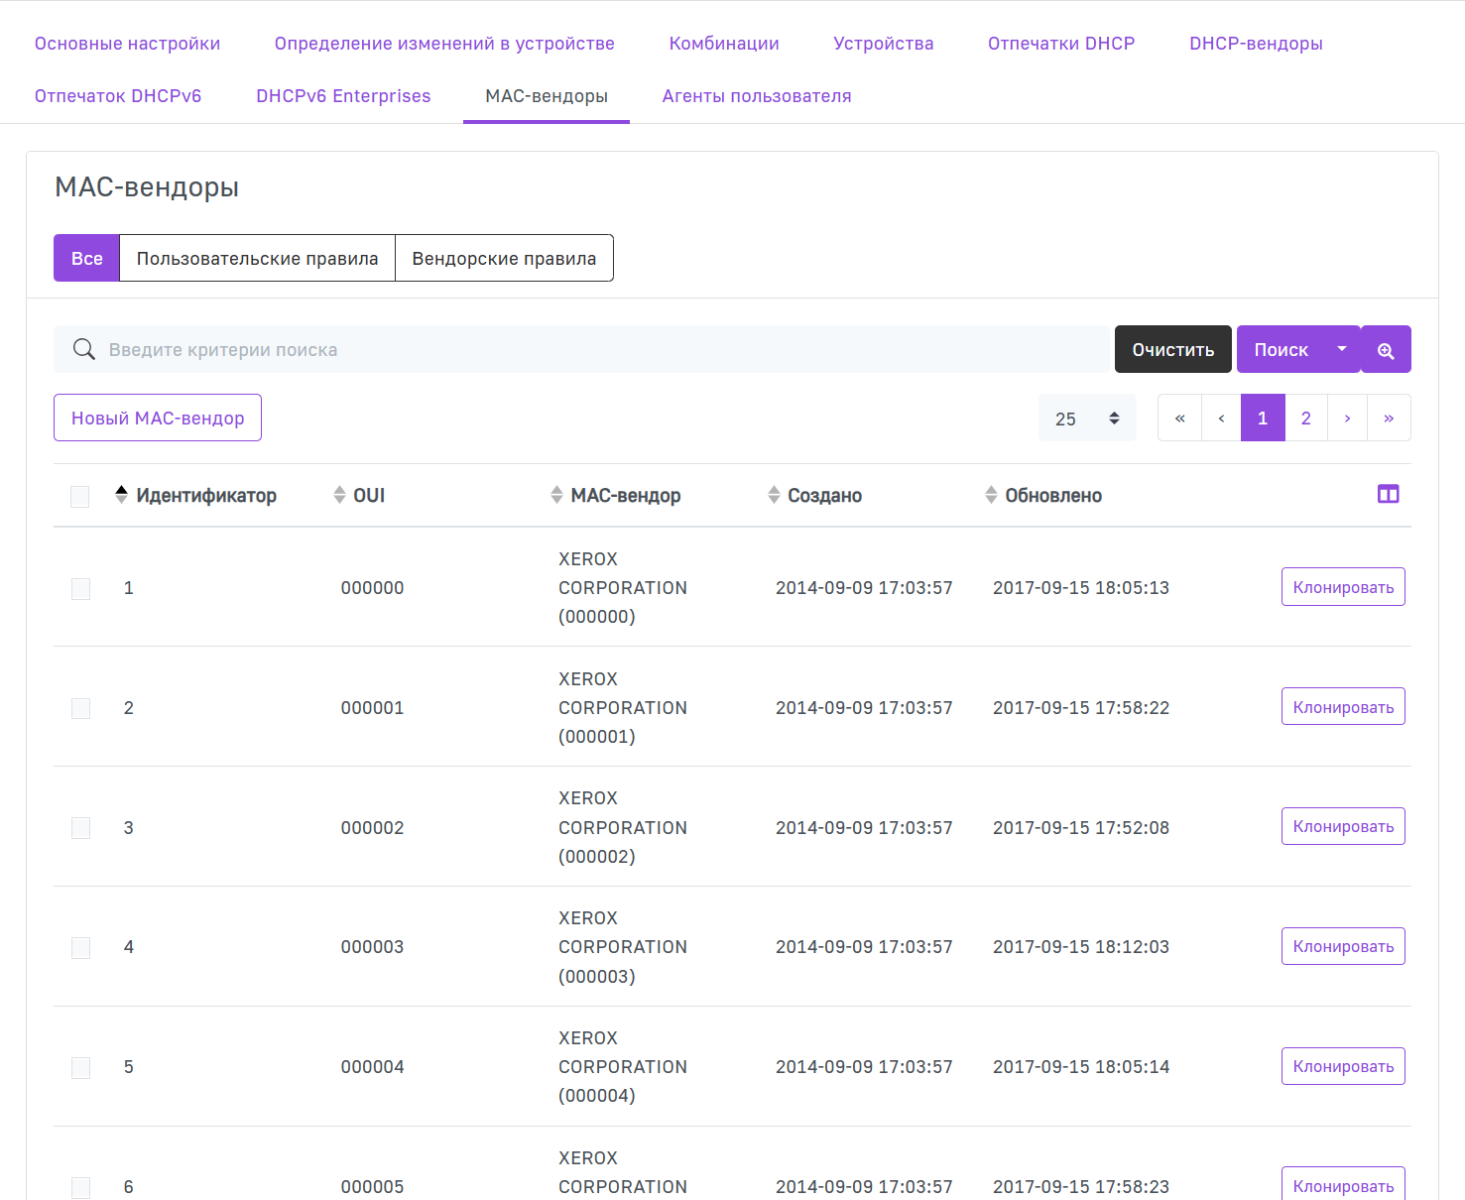Click the advanced search magnifier icon

pyautogui.click(x=1385, y=350)
